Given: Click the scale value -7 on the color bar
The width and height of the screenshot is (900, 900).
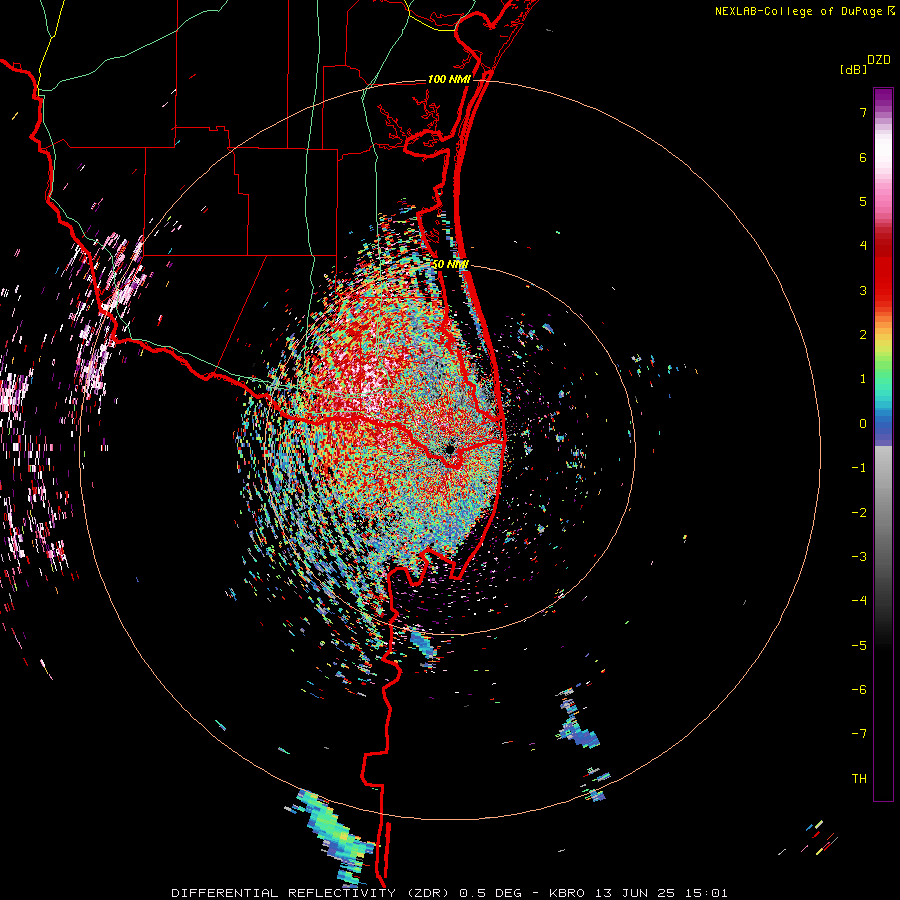Looking at the screenshot, I should (859, 733).
